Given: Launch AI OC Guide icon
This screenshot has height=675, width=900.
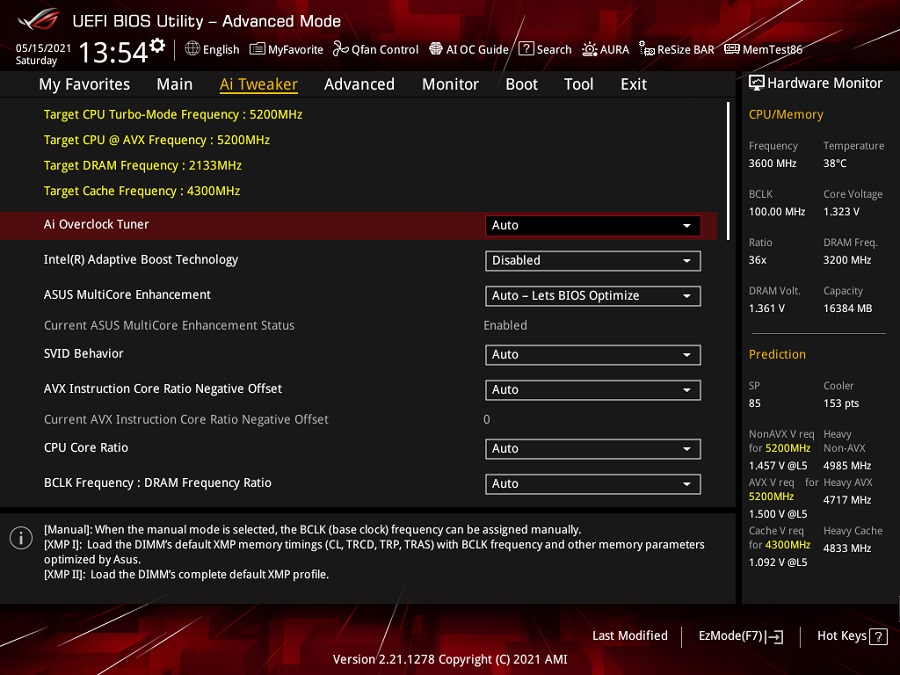Looking at the screenshot, I should pos(436,49).
